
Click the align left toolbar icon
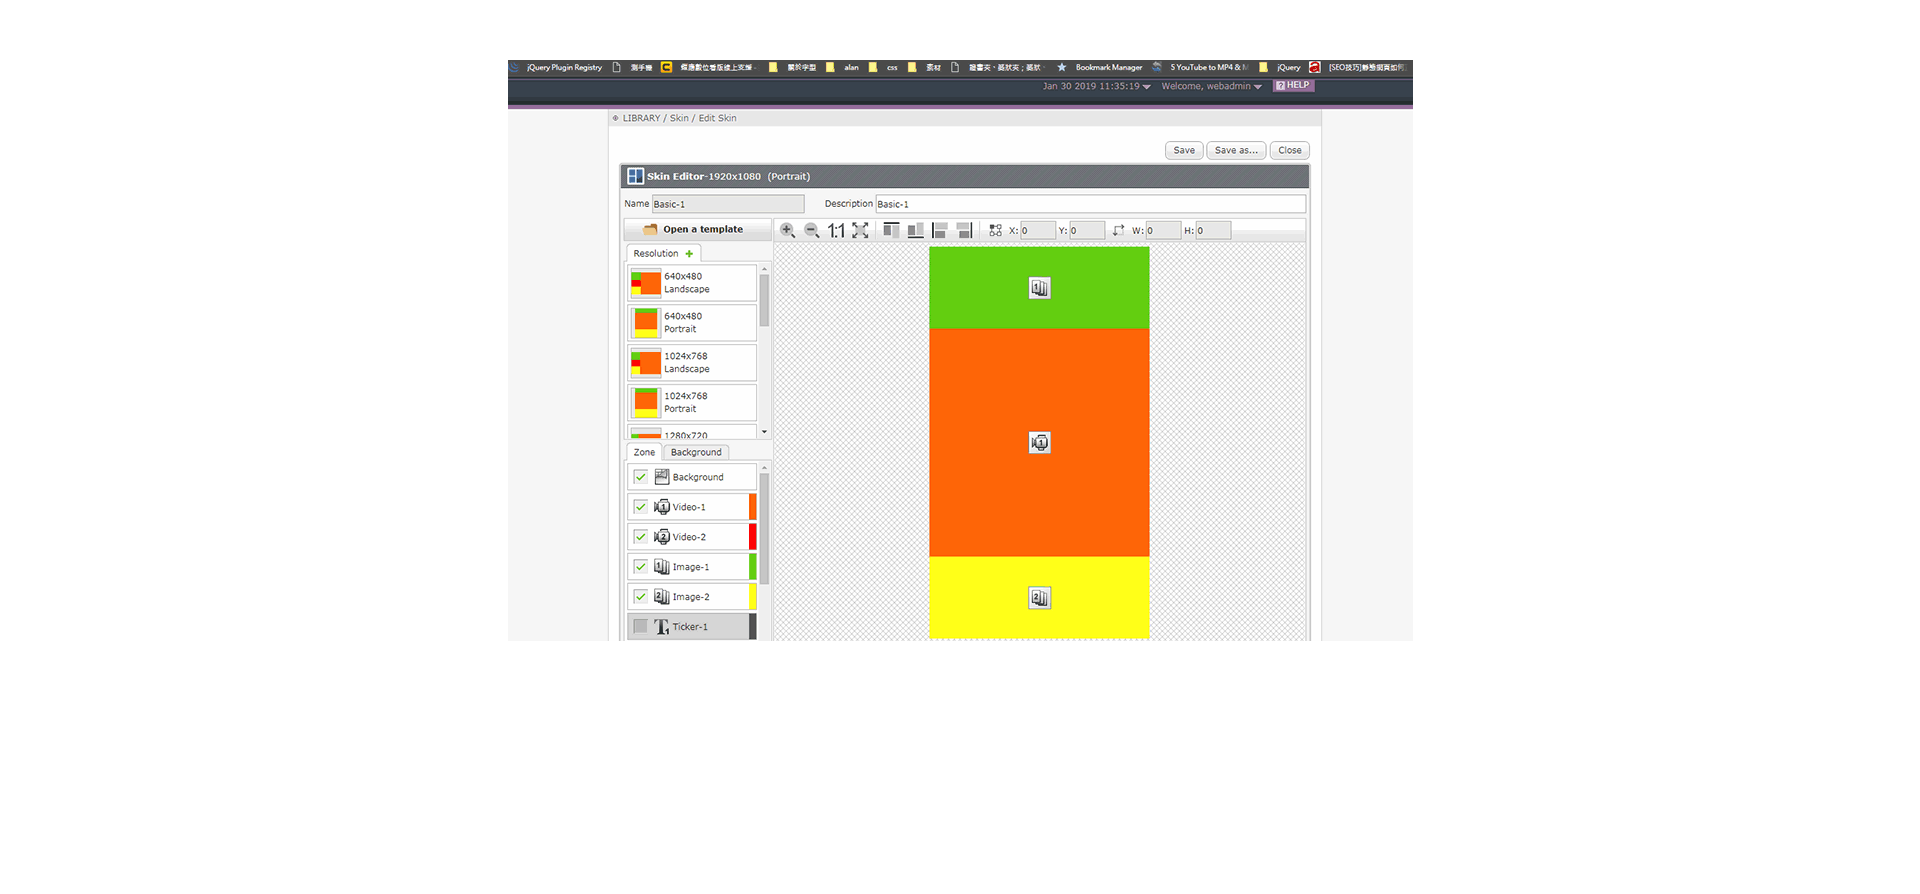[940, 230]
